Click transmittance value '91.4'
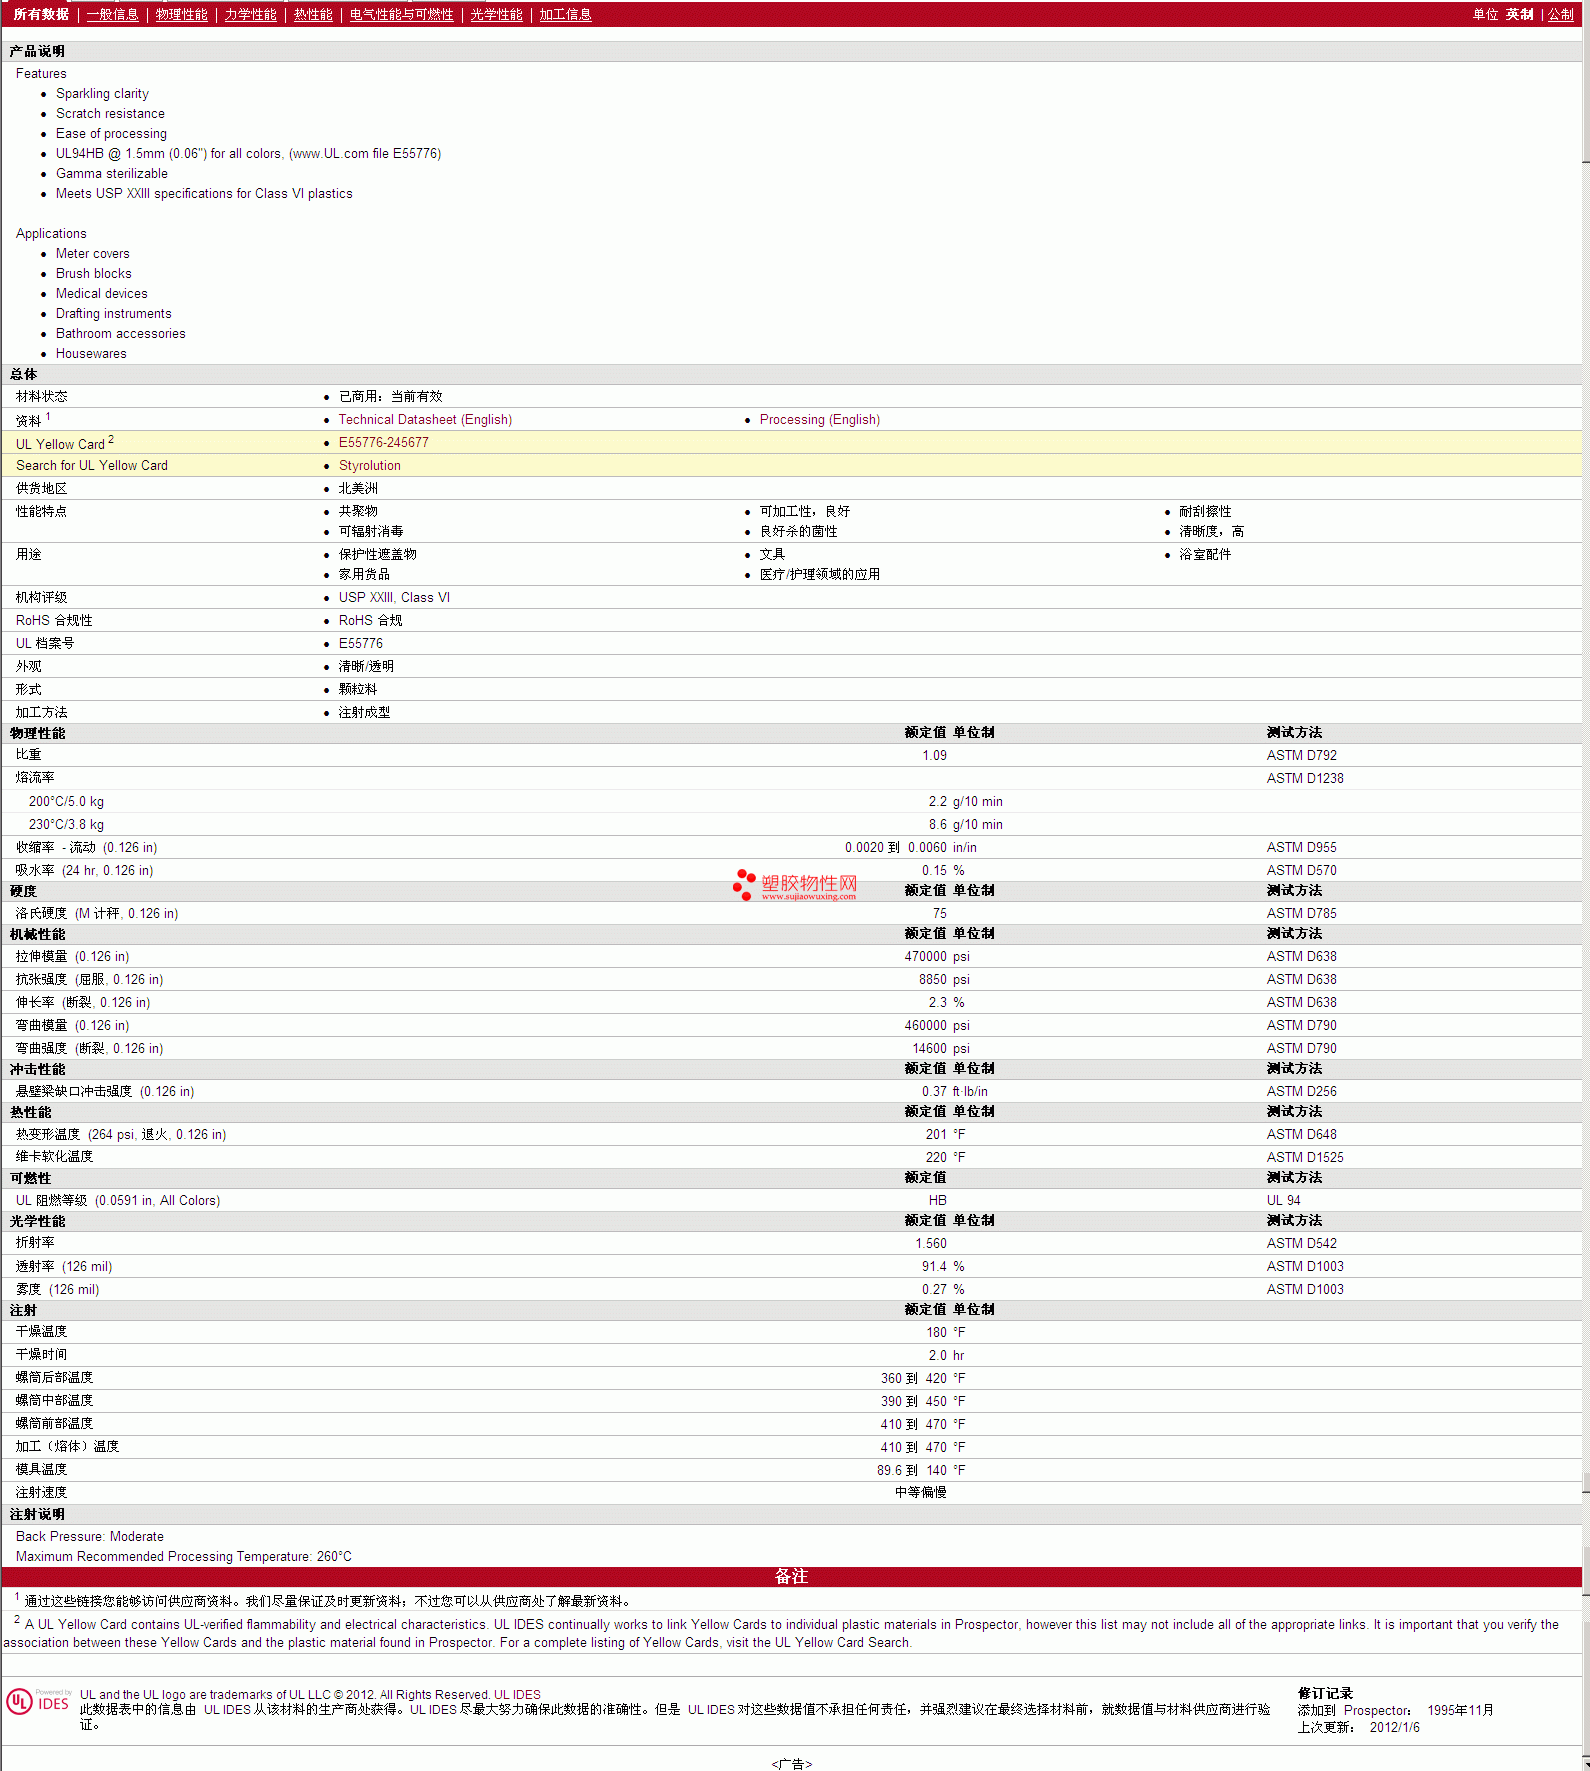This screenshot has width=1590, height=1771. (934, 1267)
